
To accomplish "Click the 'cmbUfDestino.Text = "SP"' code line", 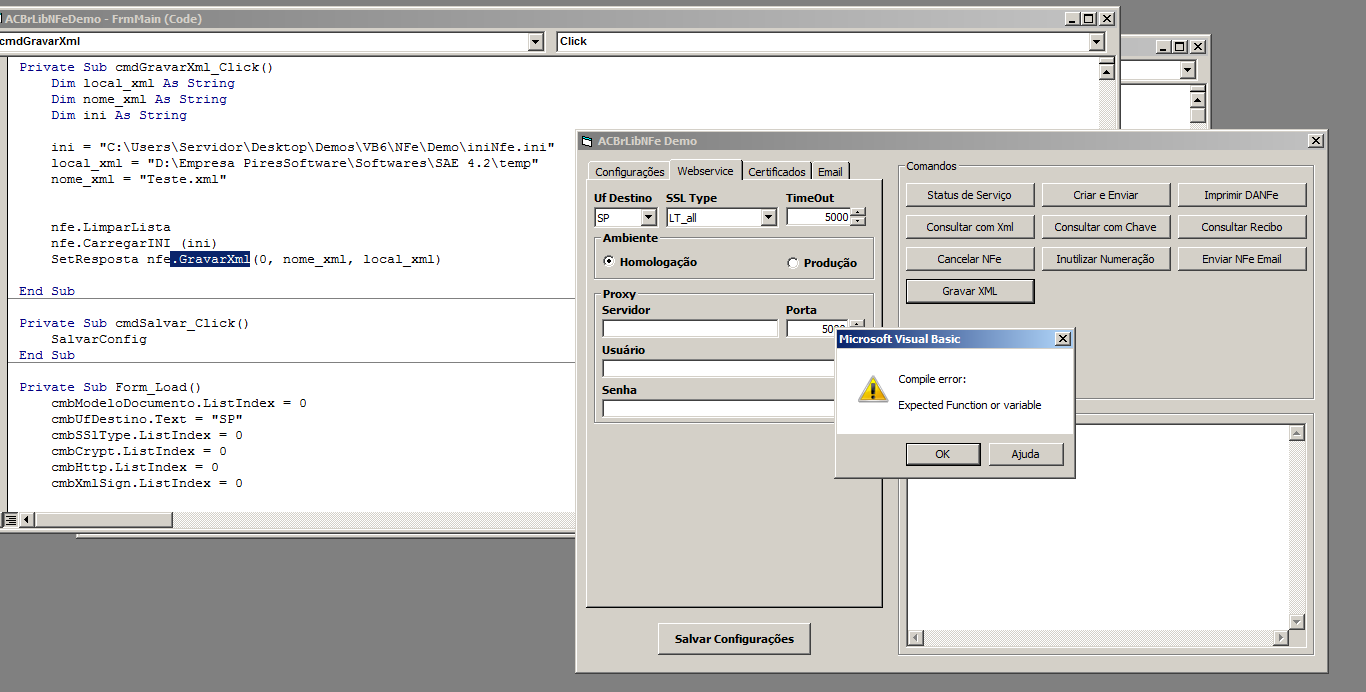I will click(147, 420).
